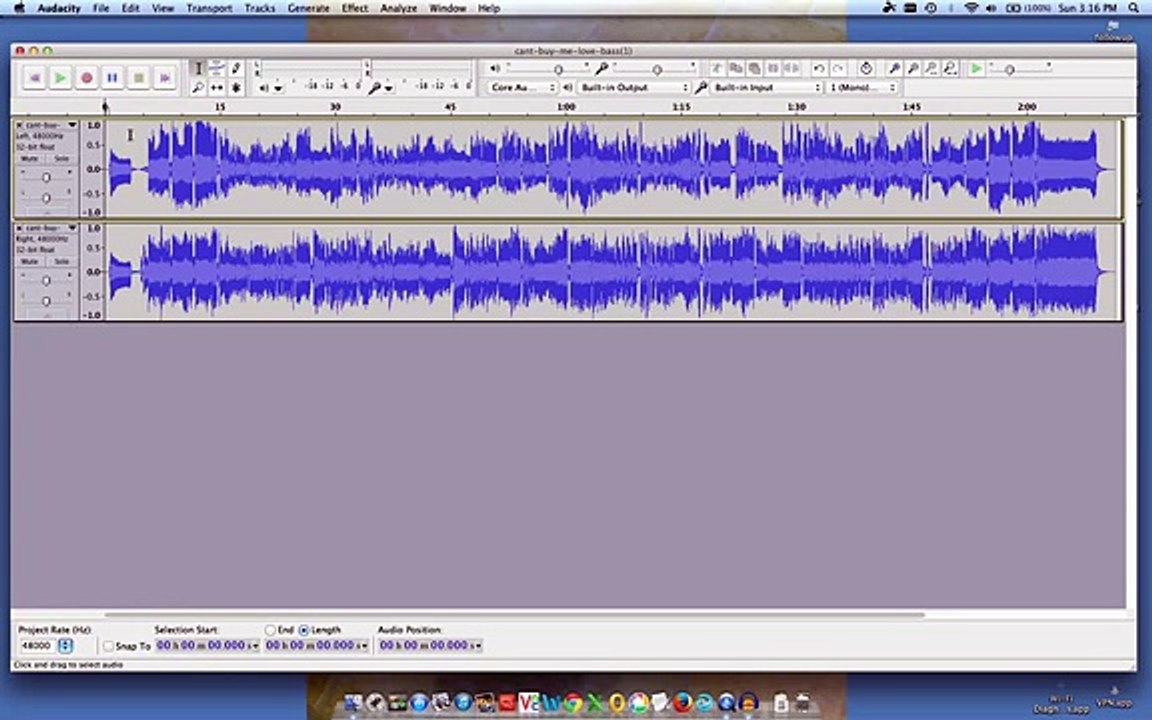Adjust the Left track gain slider

click(46, 177)
